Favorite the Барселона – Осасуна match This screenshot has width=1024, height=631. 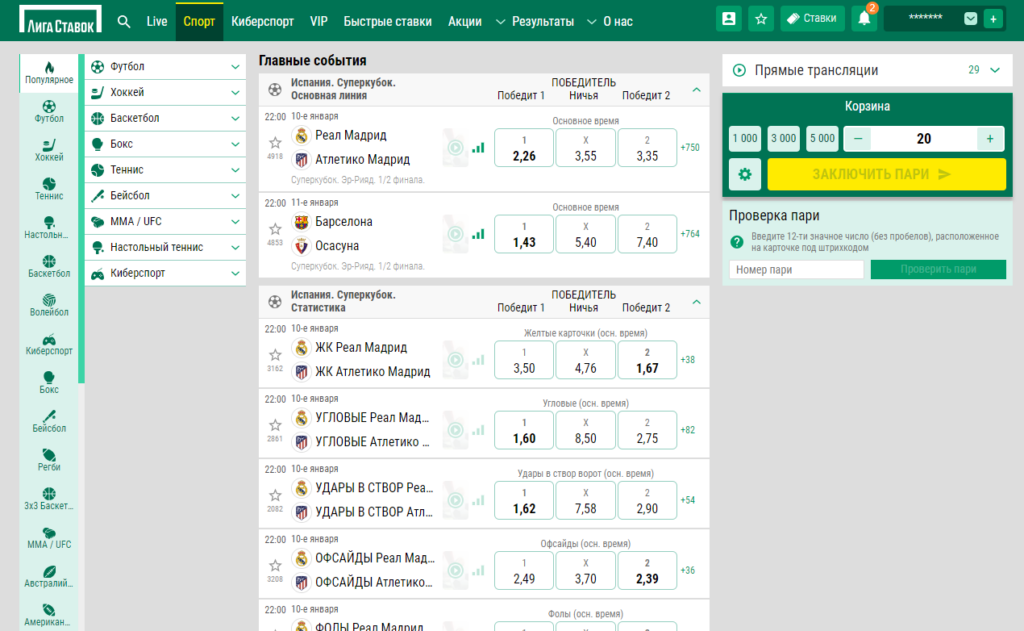(x=275, y=229)
